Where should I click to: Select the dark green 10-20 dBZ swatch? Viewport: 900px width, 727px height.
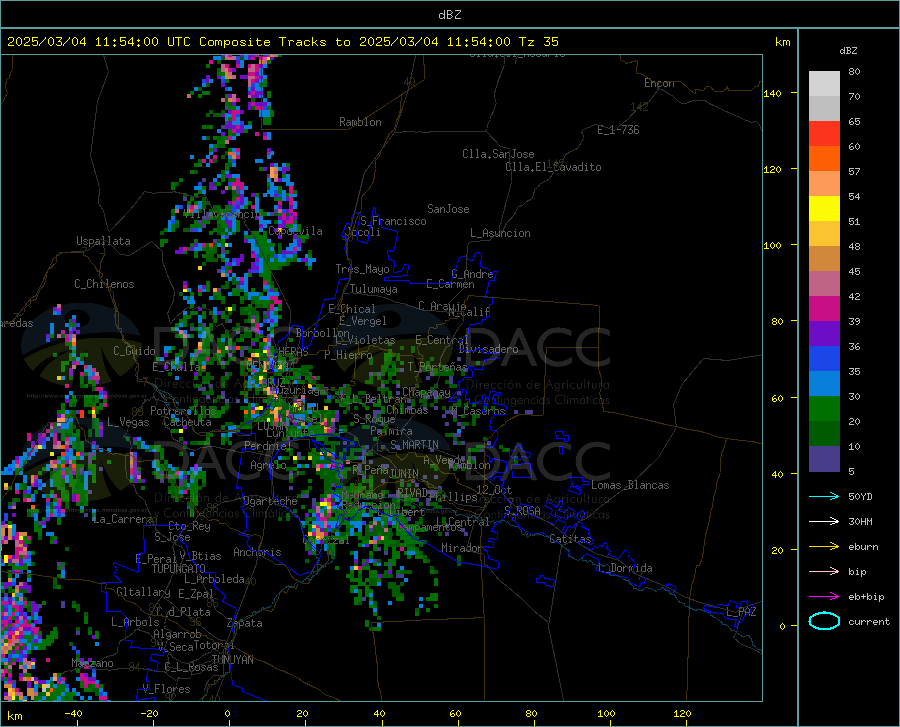point(824,433)
